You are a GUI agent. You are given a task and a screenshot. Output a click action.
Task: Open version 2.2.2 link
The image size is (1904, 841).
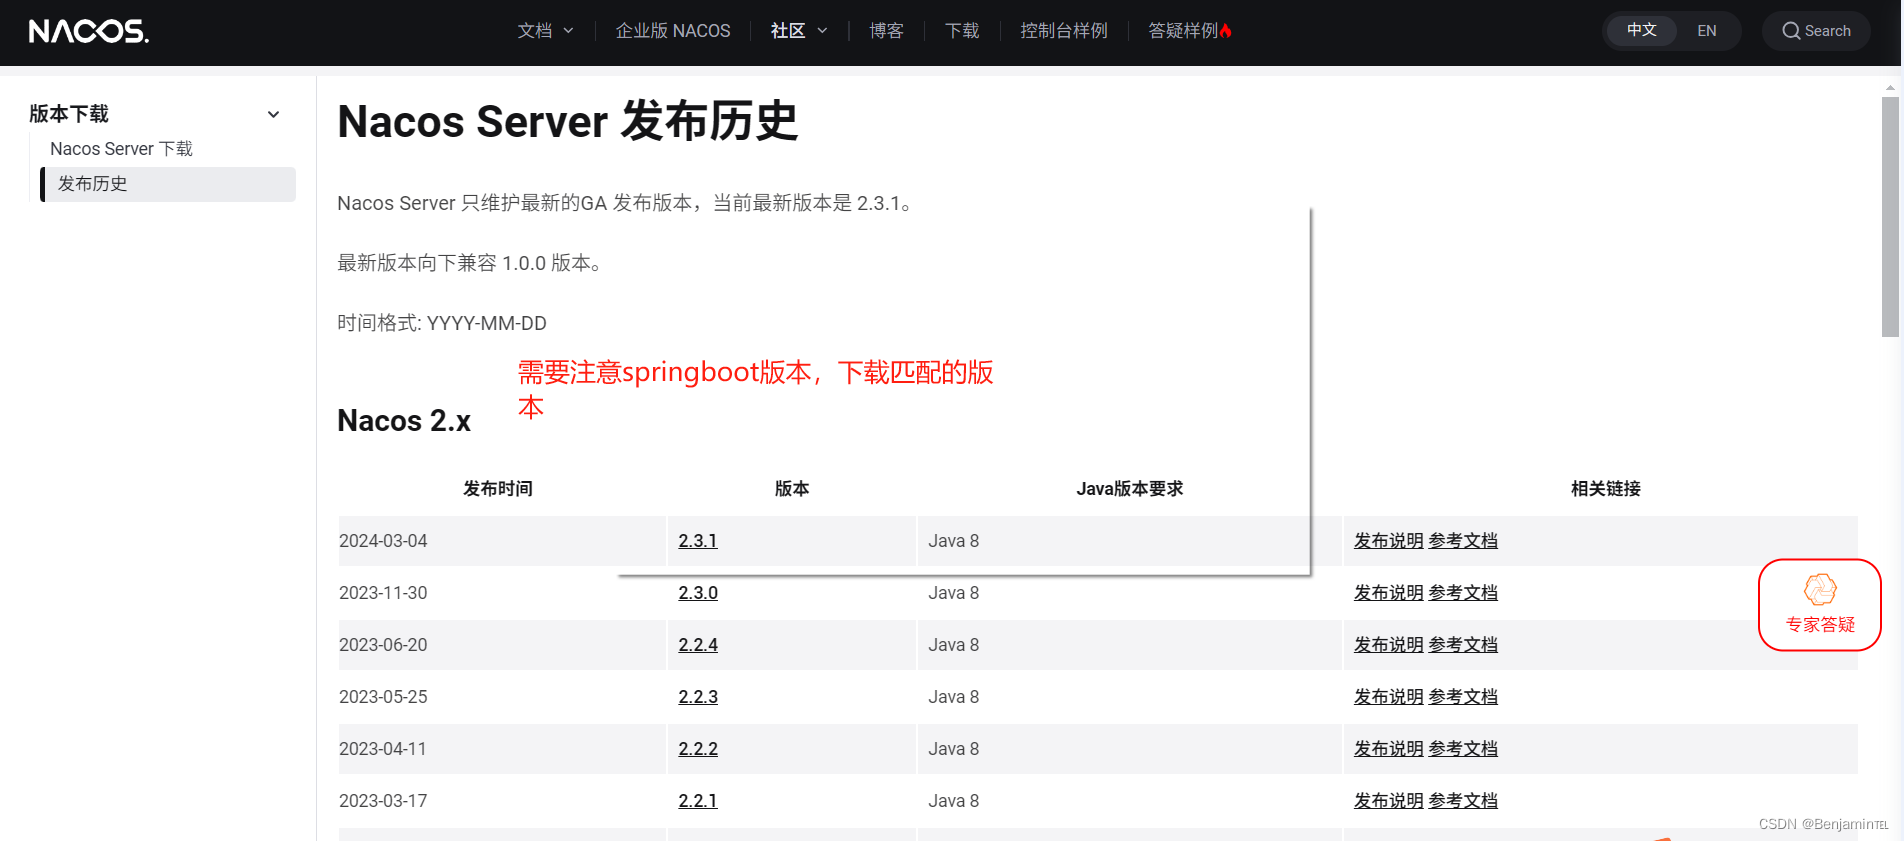pyautogui.click(x=698, y=749)
